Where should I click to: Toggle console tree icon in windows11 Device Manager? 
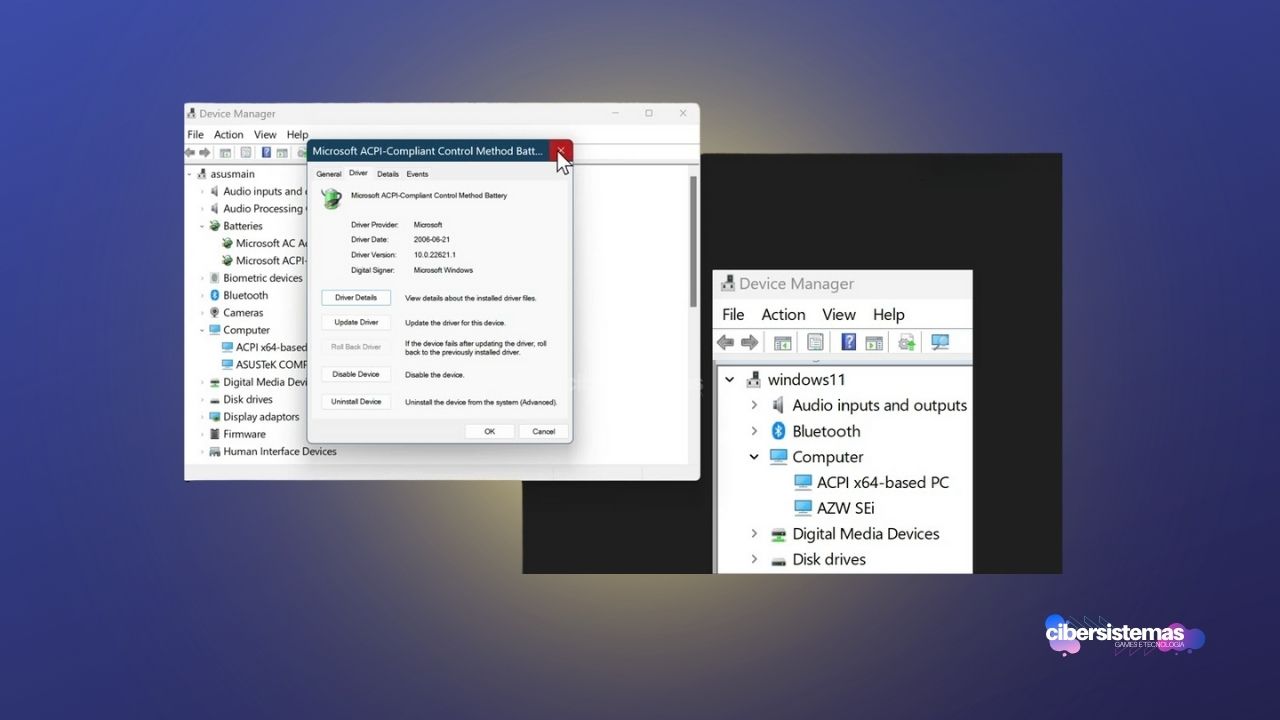pyautogui.click(x=782, y=342)
